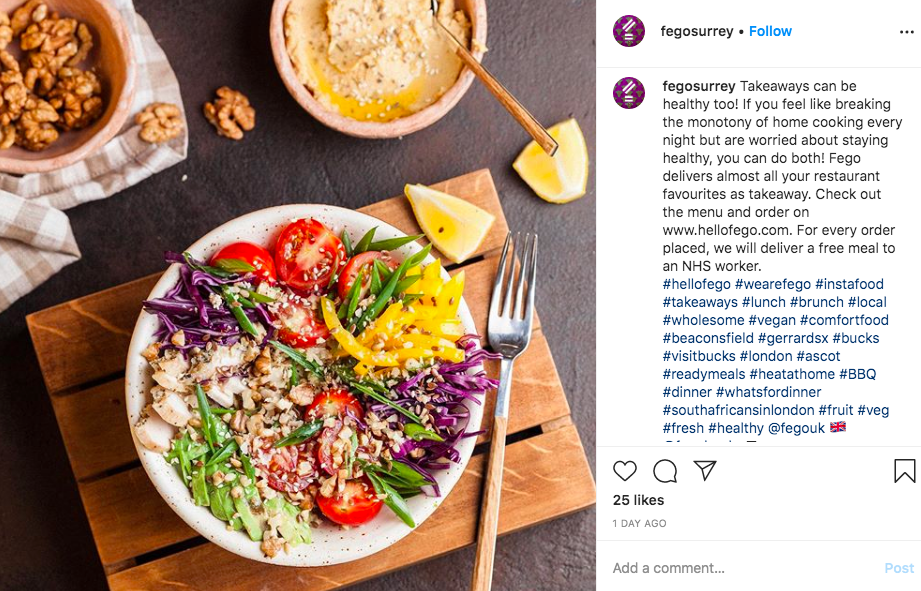921x591 pixels.
Task: Click inside the Add a comment field
Action: 743,568
